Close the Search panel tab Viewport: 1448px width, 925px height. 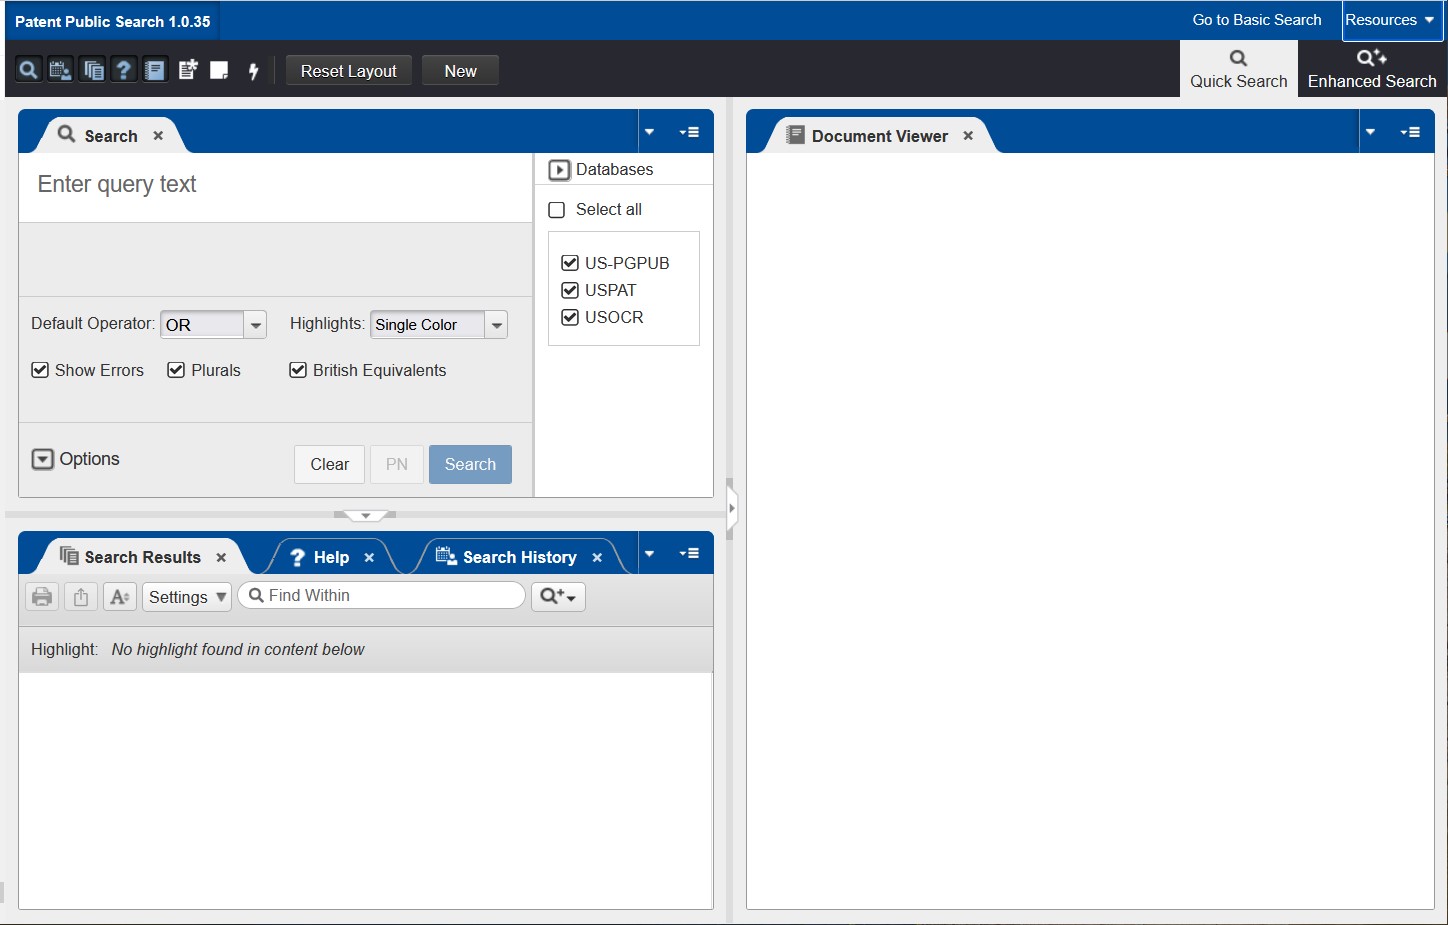click(x=158, y=136)
